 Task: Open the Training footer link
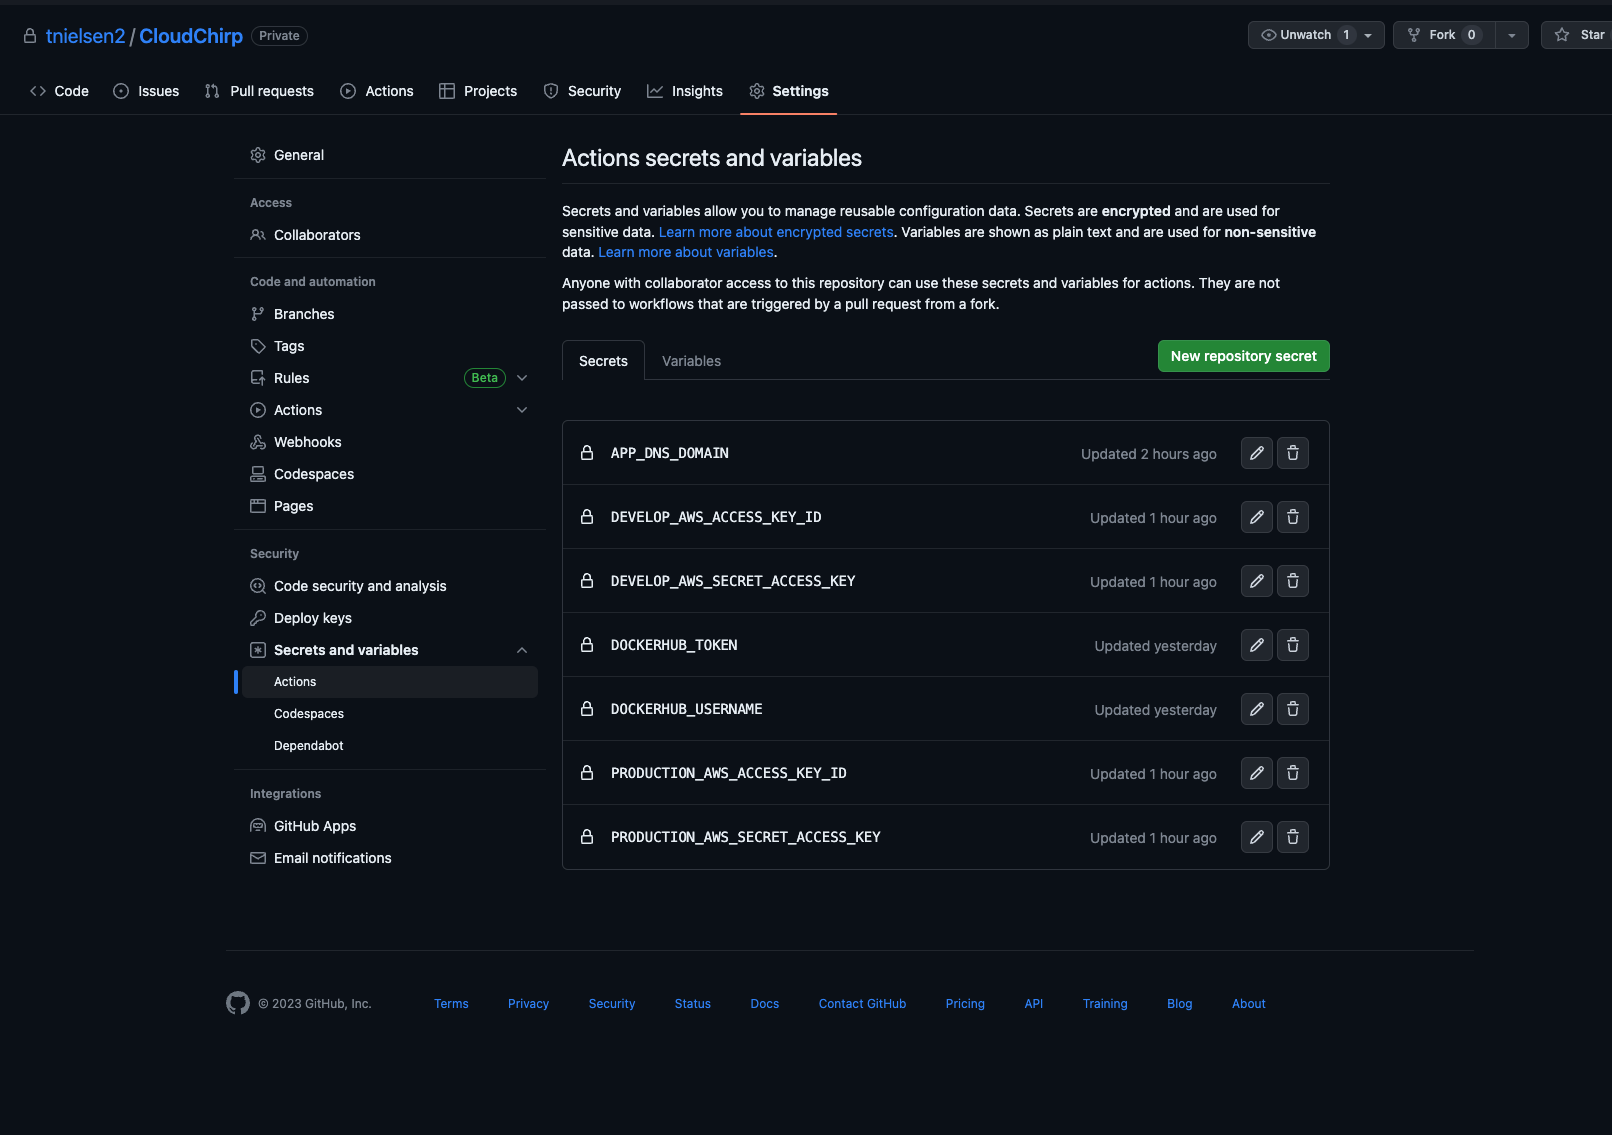pyautogui.click(x=1105, y=1004)
